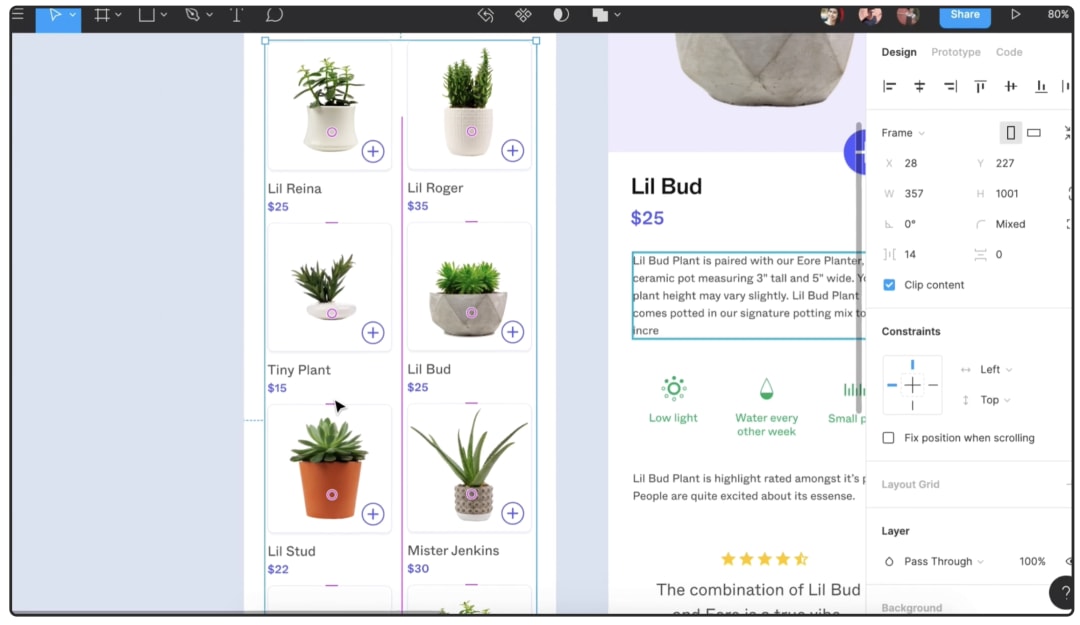This screenshot has height=625, width=1080.
Task: Open horizontal constraint Left dropdown
Action: [996, 369]
